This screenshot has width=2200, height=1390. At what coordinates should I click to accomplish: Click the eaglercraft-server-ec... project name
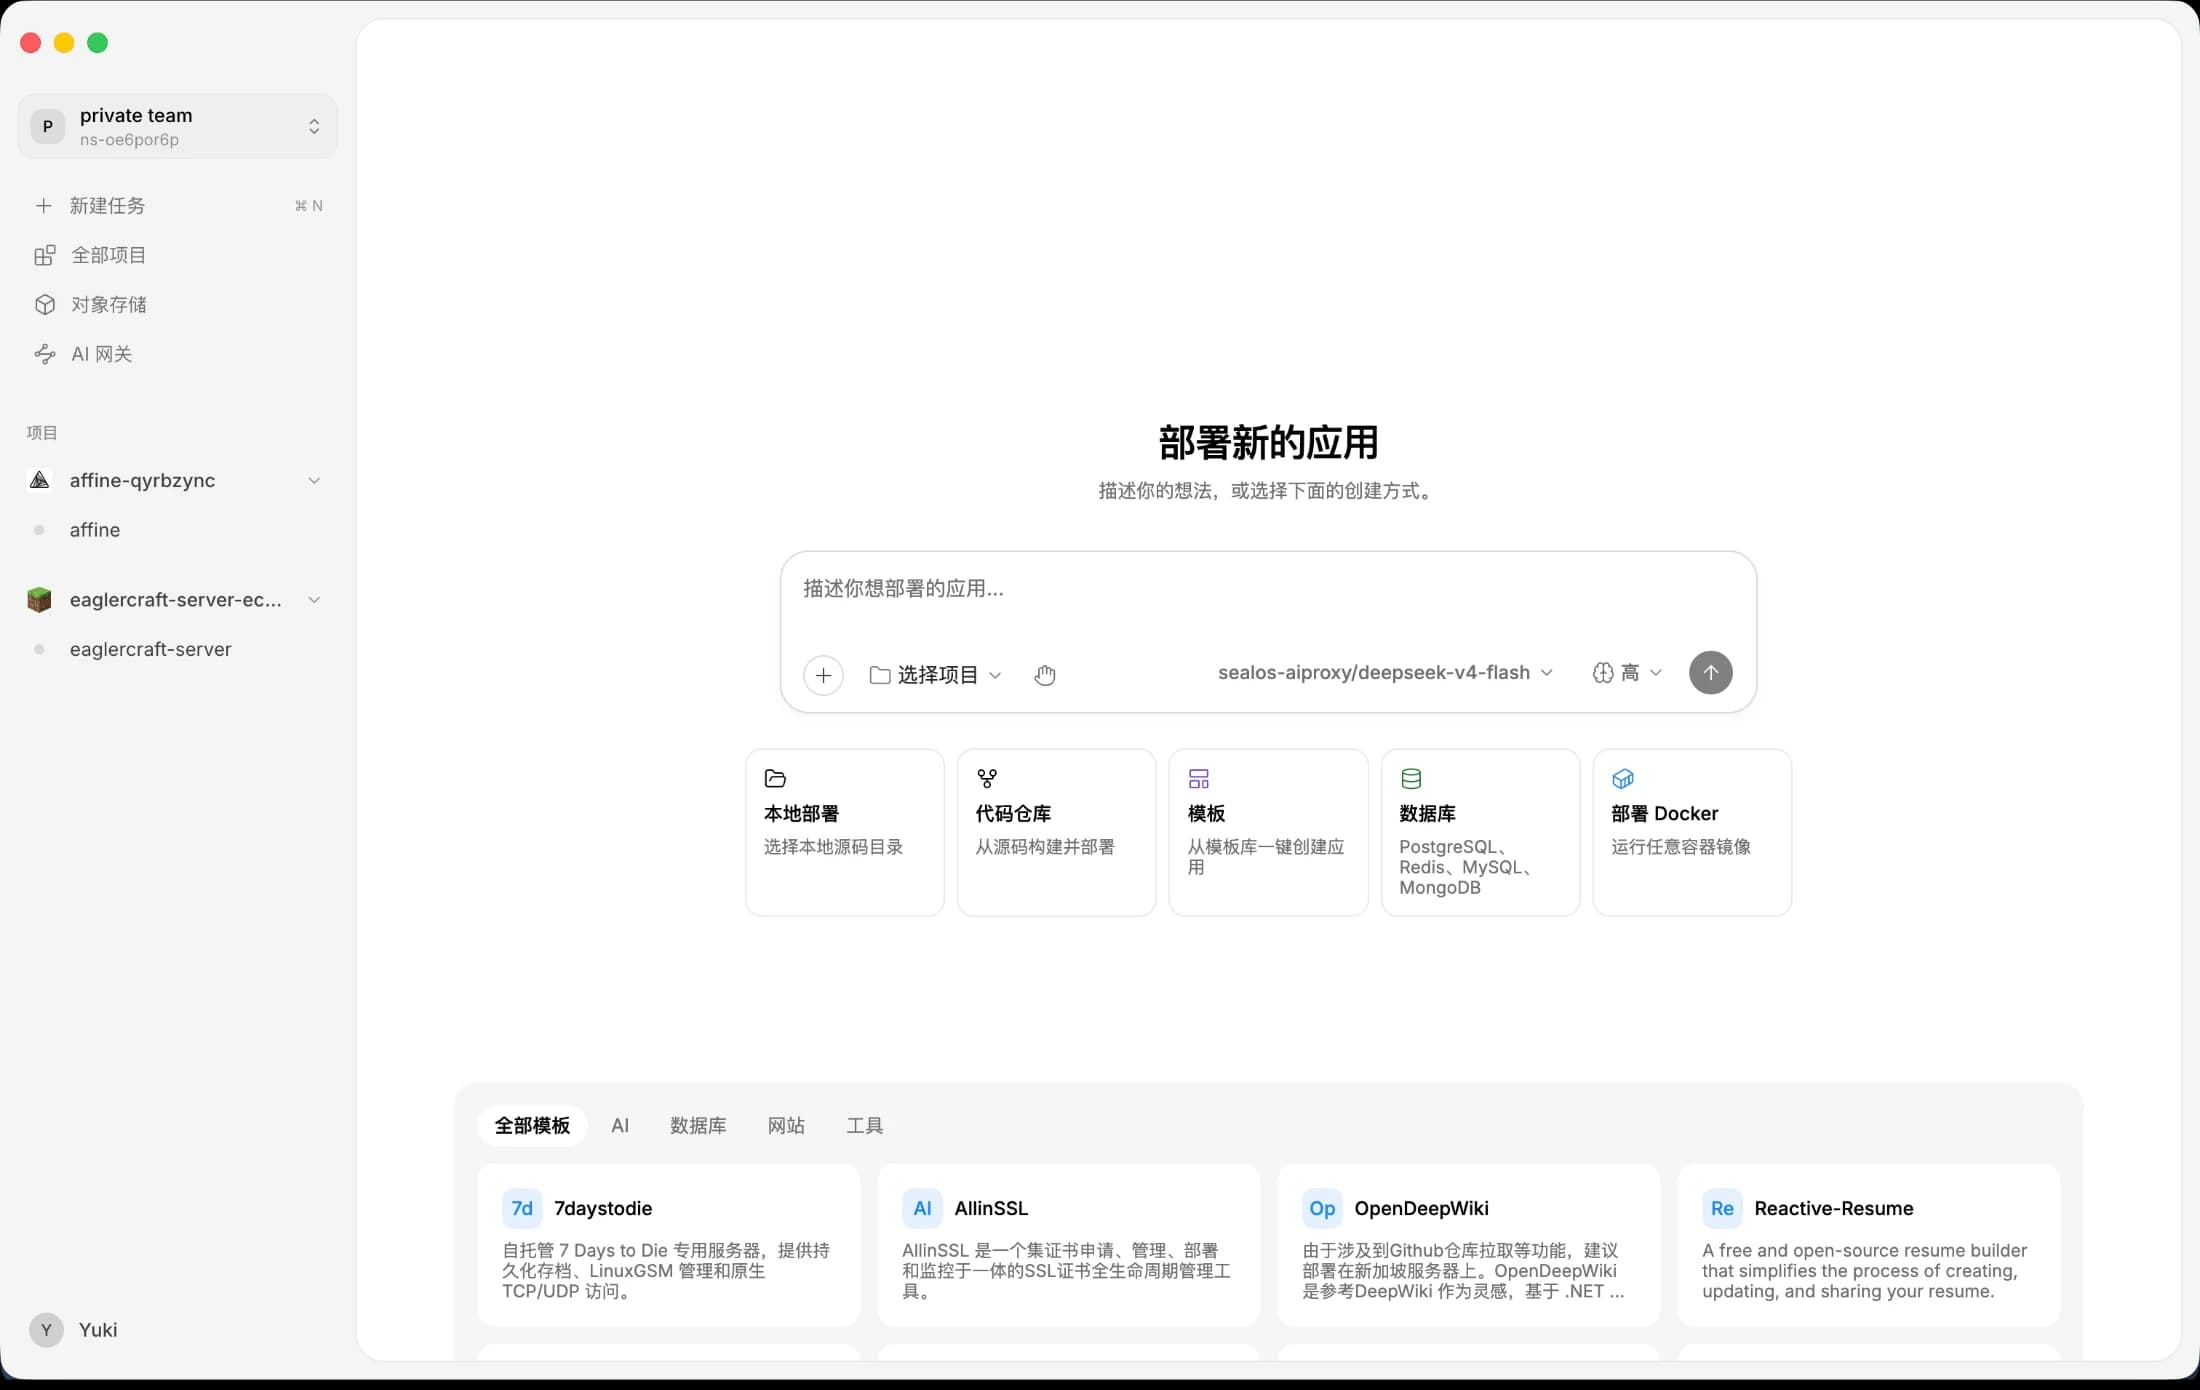pyautogui.click(x=176, y=600)
